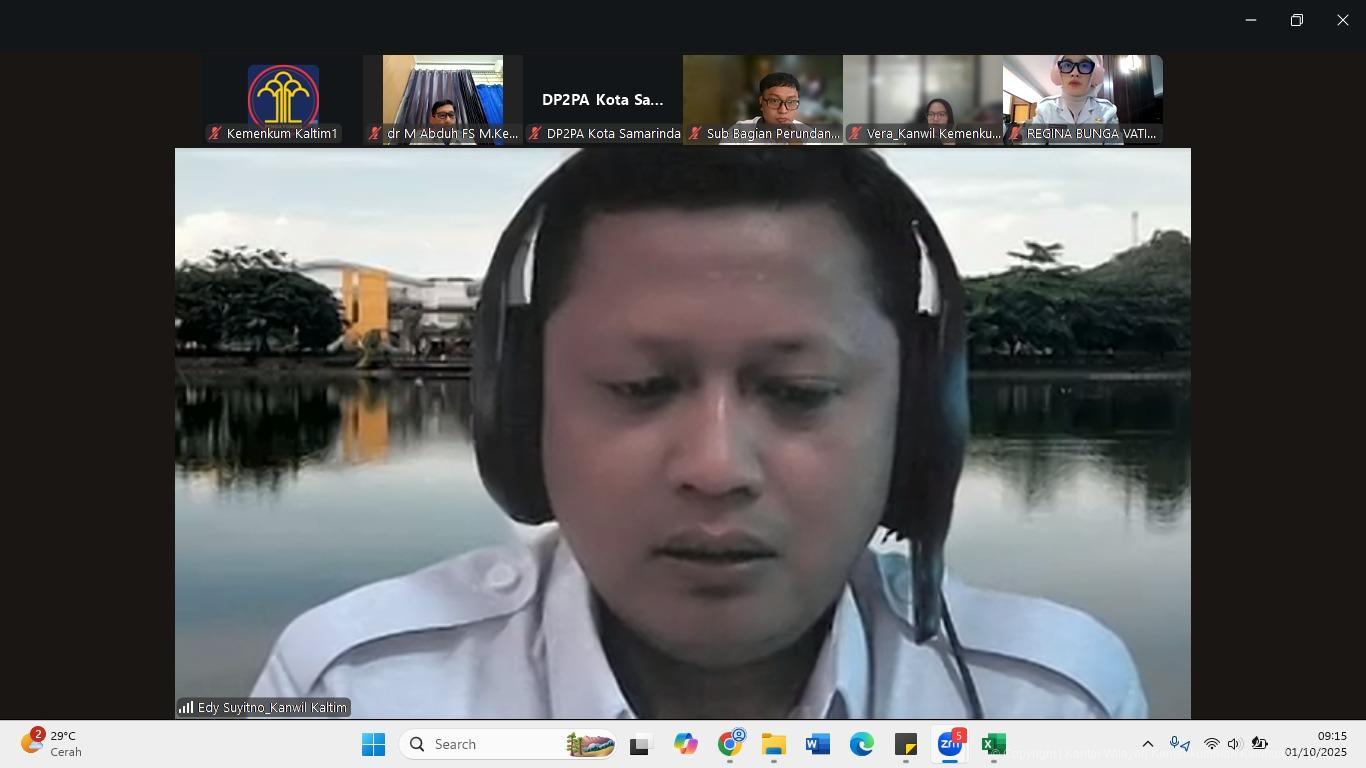1366x768 pixels.
Task: Open the Copilot app icon
Action: 685,745
